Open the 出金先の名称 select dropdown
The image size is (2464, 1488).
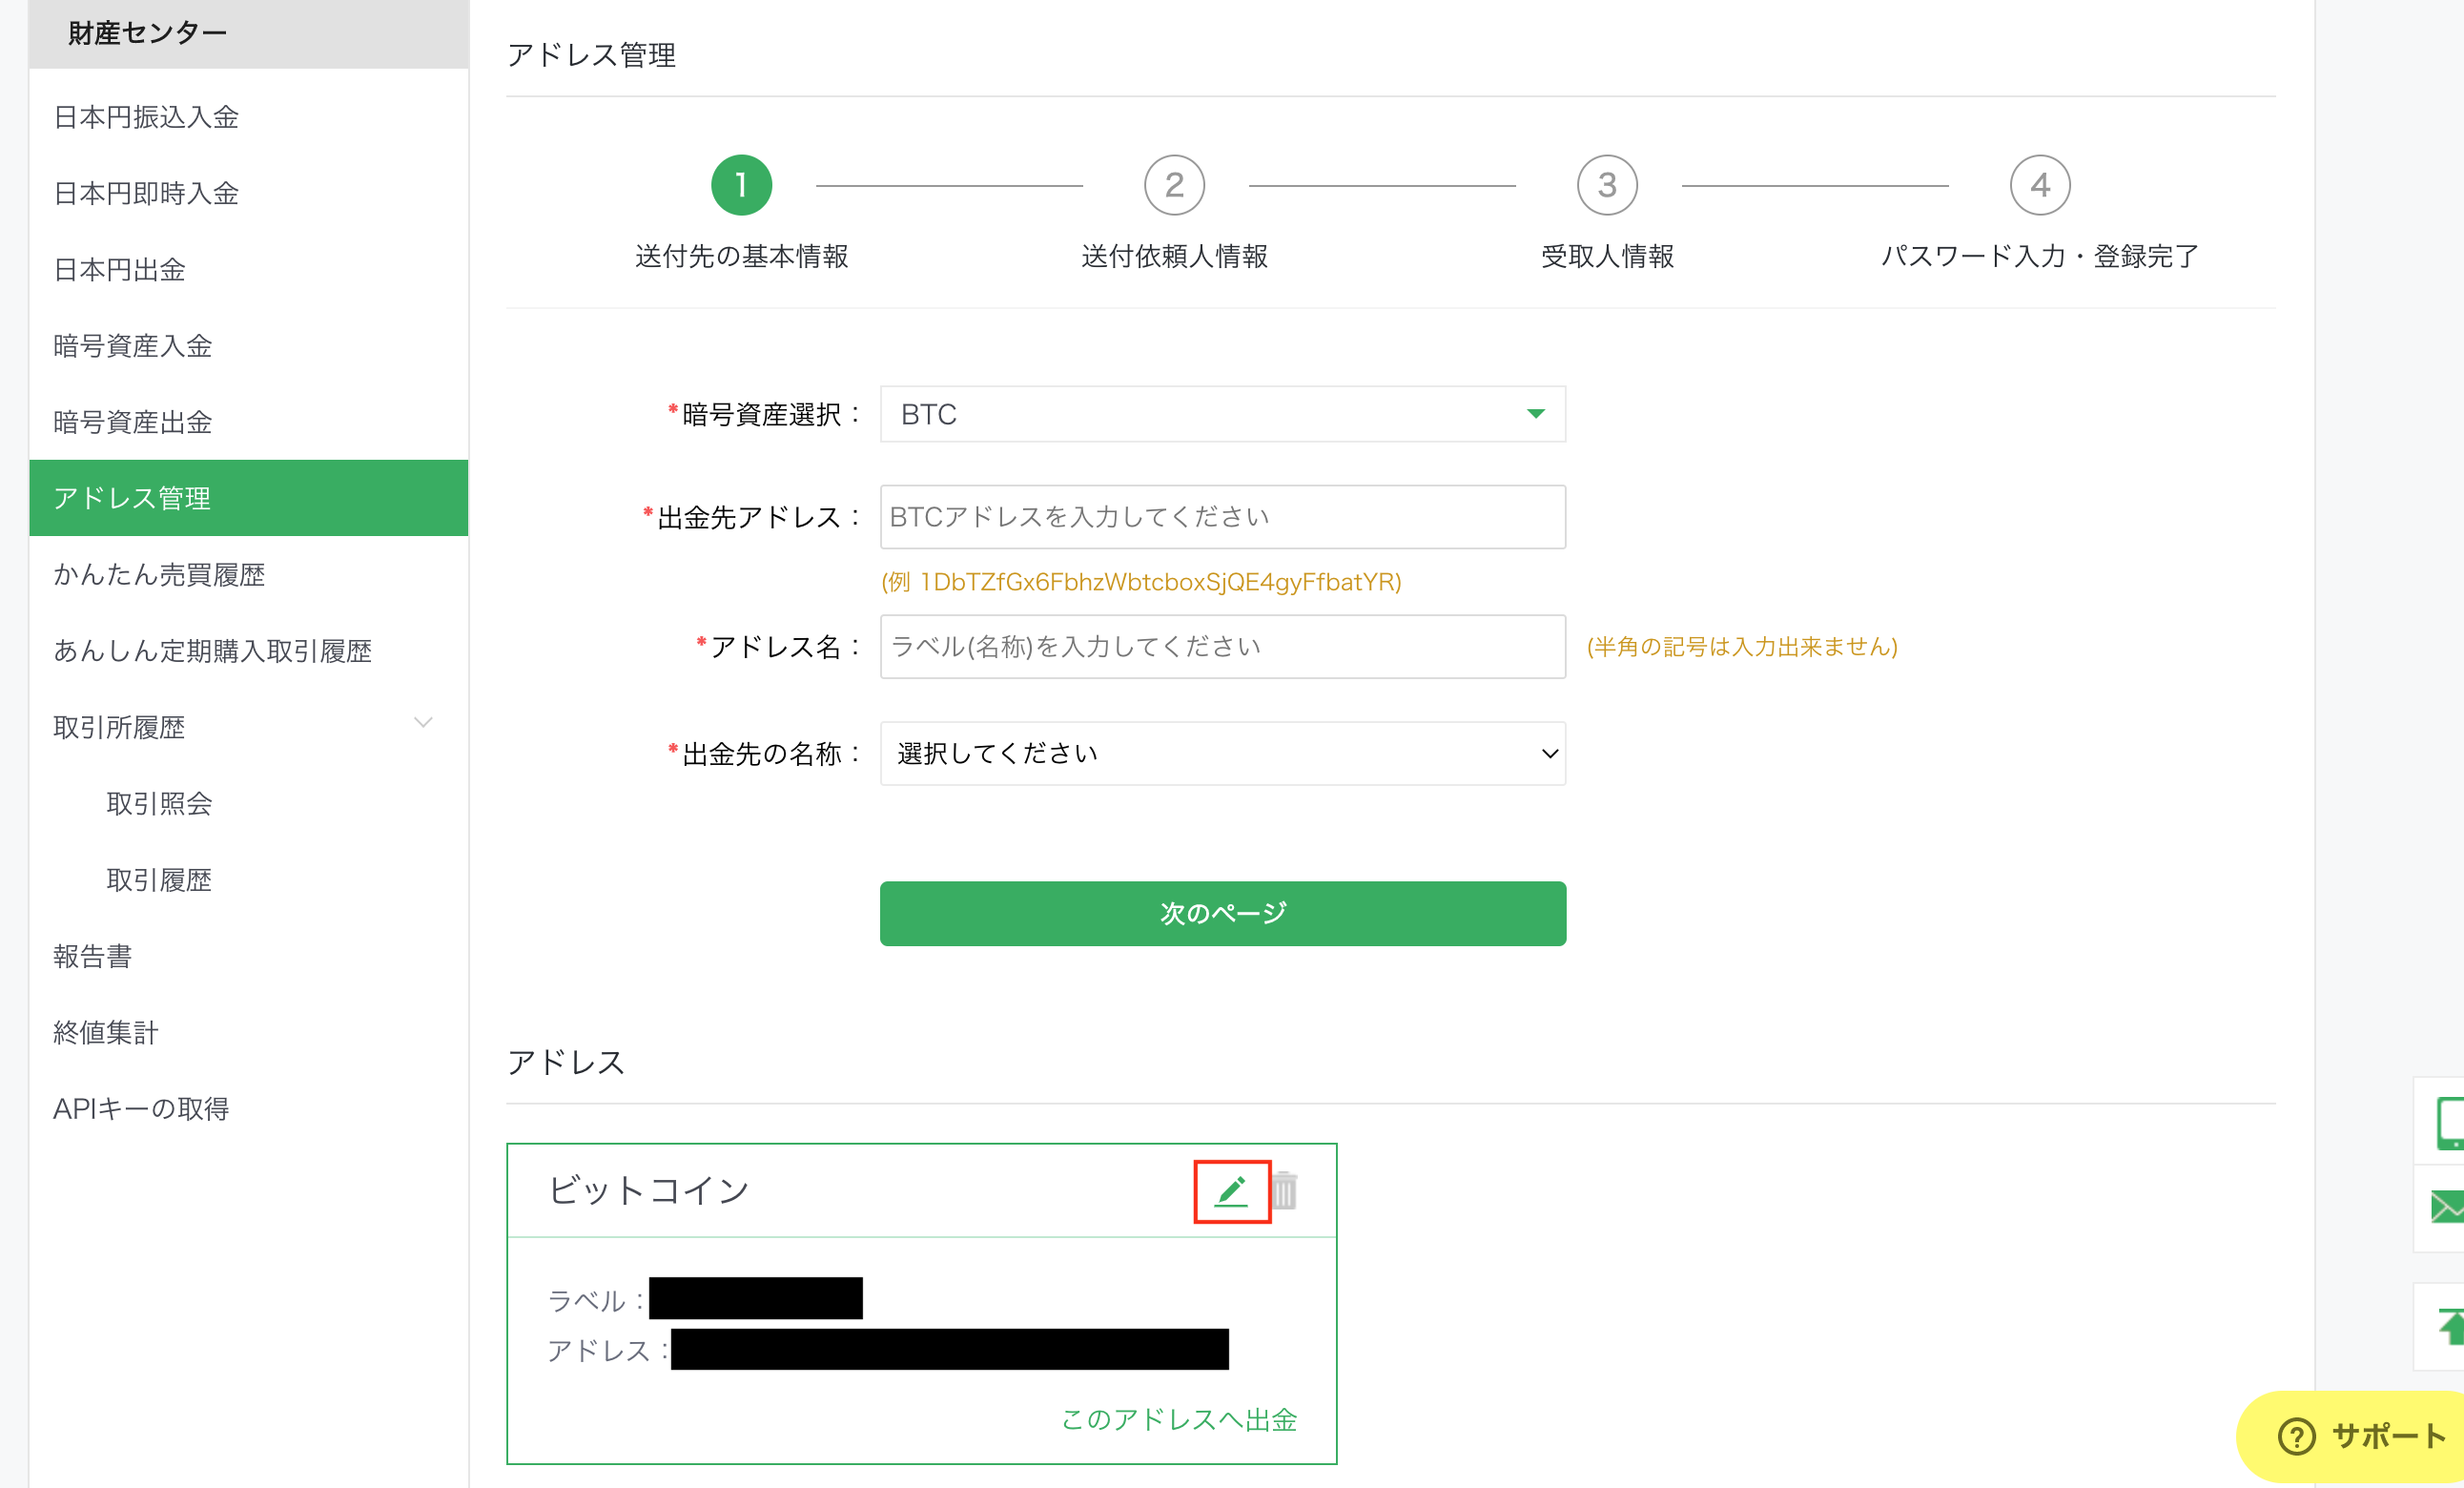tap(1223, 753)
